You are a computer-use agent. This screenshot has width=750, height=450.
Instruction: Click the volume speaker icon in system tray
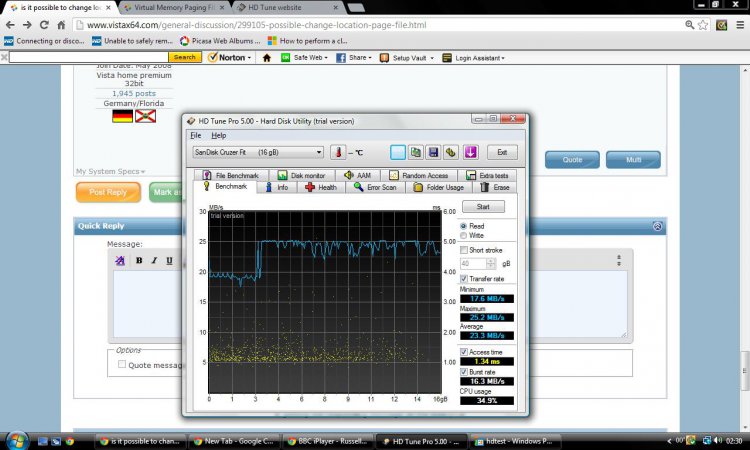tap(718, 440)
